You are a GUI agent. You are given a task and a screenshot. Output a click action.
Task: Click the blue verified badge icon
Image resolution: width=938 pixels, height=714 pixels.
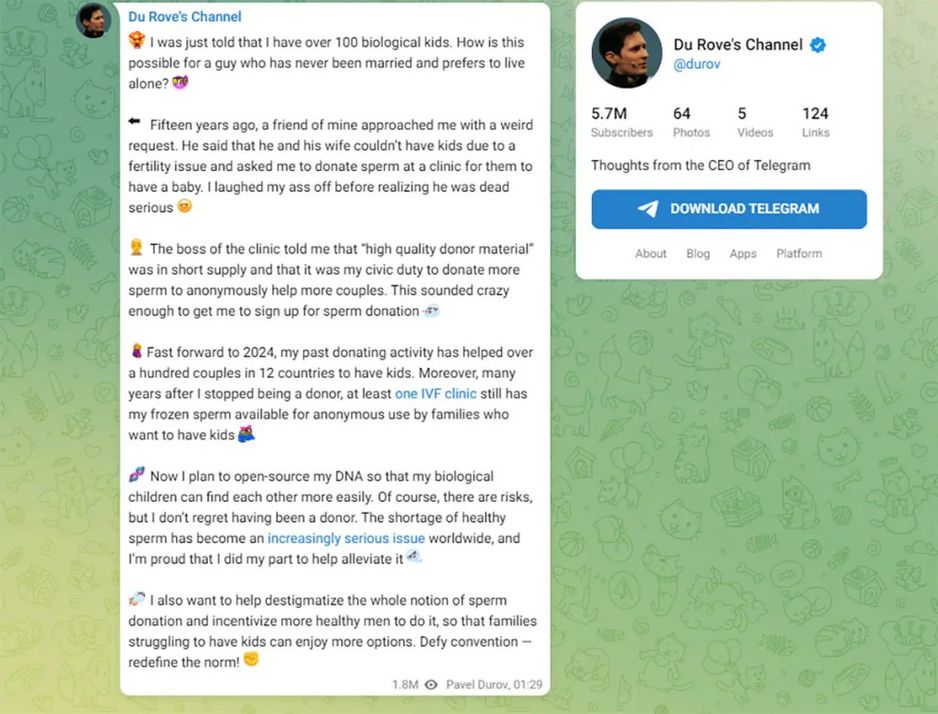(817, 45)
